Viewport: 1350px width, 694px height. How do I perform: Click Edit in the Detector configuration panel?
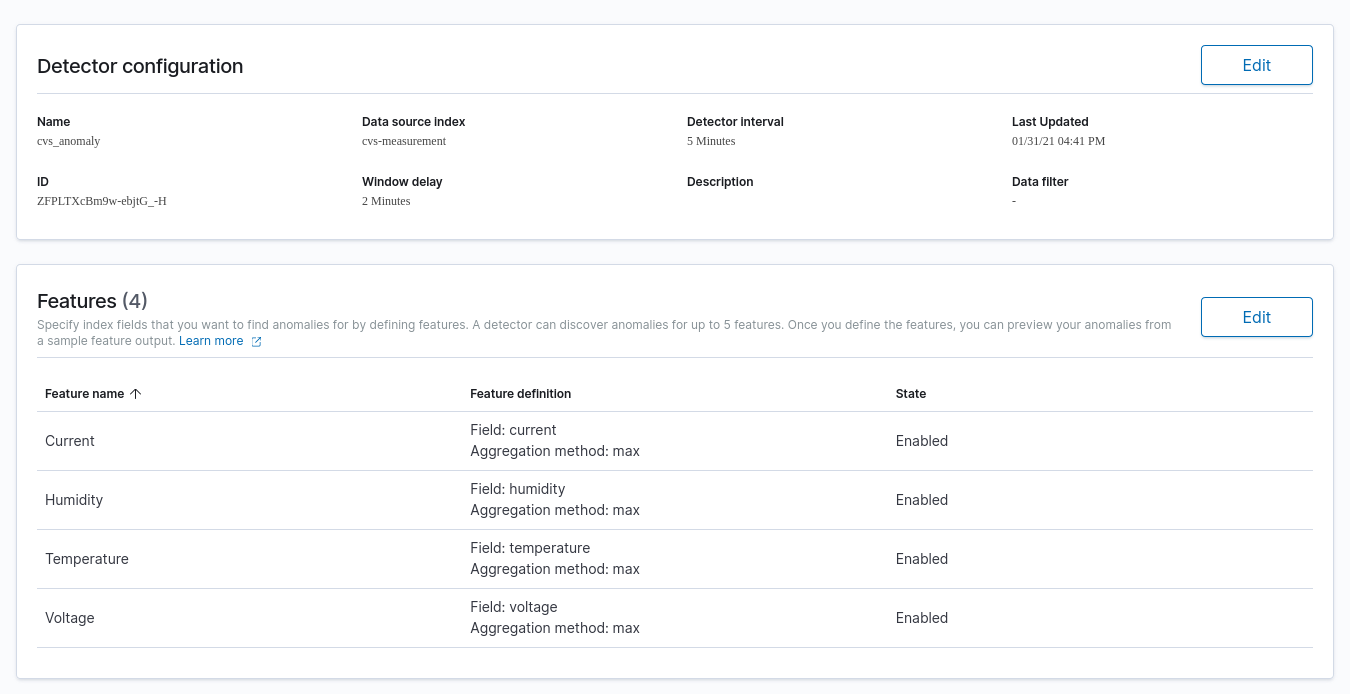pos(1256,65)
